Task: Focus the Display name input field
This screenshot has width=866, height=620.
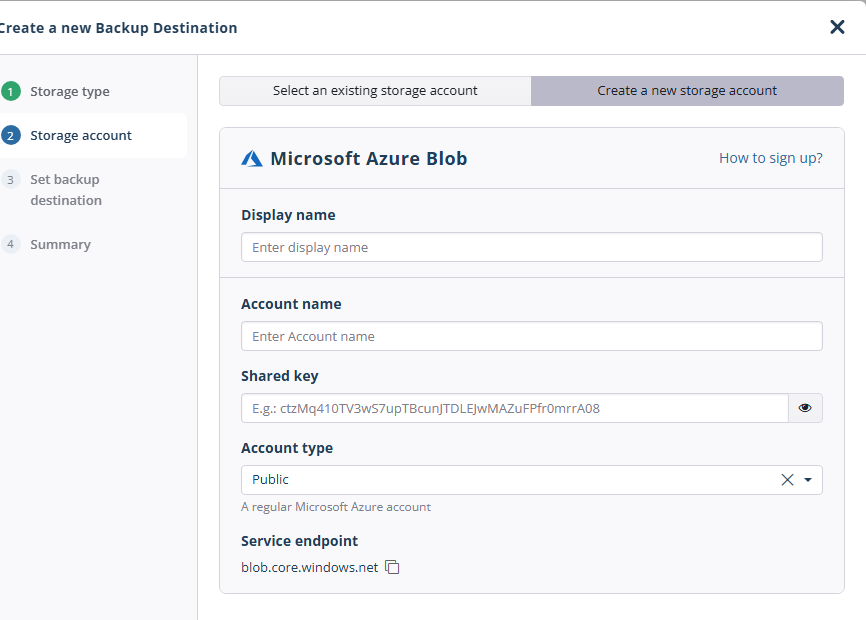Action: [x=531, y=247]
